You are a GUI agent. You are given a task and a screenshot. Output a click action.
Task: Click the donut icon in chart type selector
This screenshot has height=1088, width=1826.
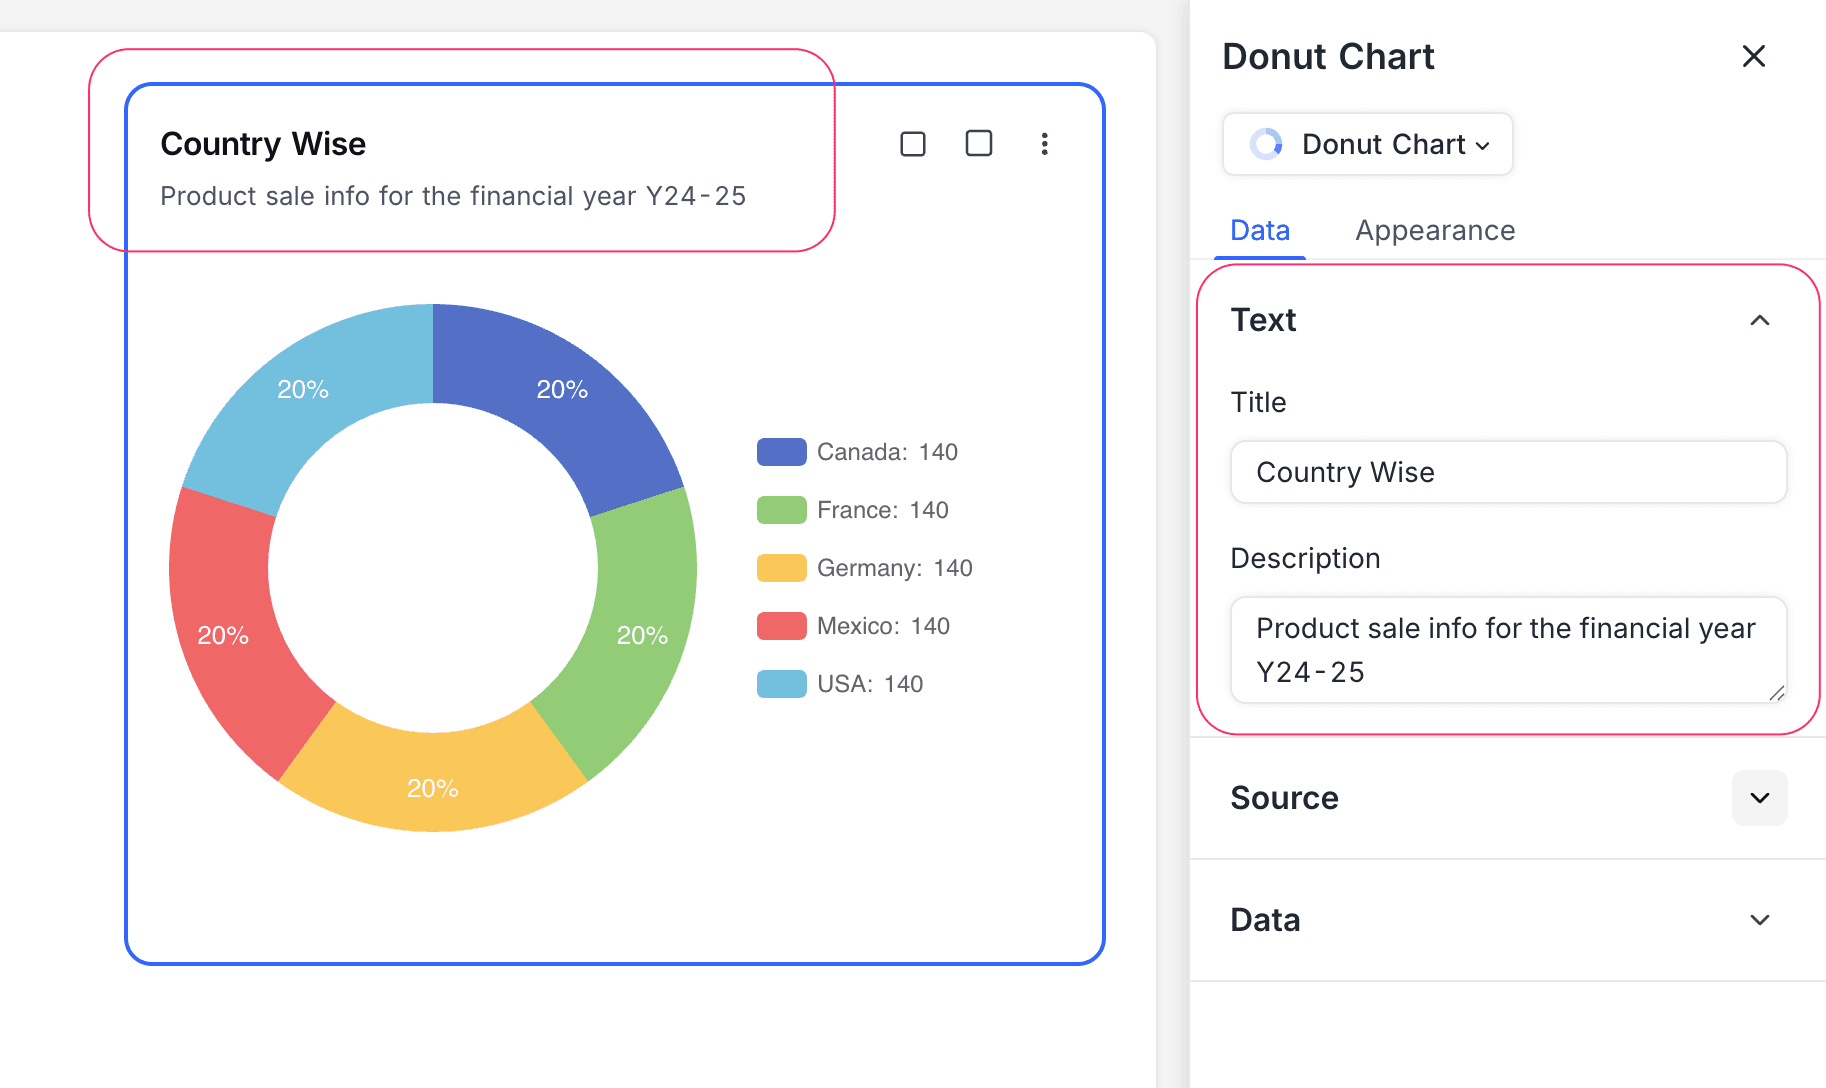pyautogui.click(x=1266, y=144)
